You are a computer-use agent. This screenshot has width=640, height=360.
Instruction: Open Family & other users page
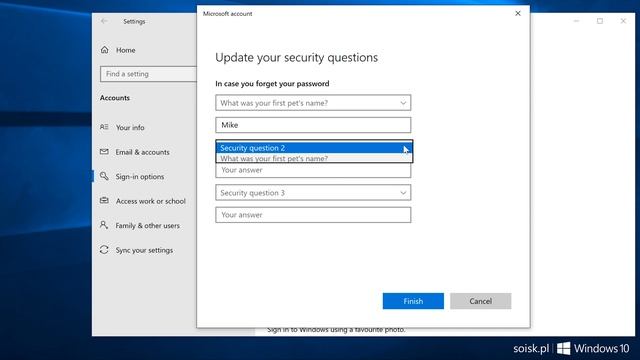(x=147, y=225)
